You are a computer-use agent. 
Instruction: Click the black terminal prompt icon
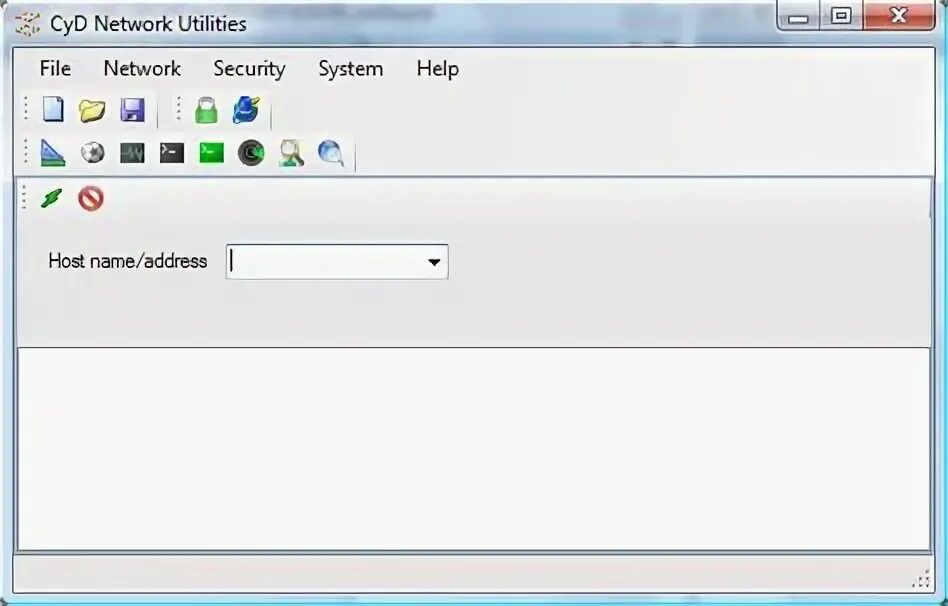(x=172, y=153)
